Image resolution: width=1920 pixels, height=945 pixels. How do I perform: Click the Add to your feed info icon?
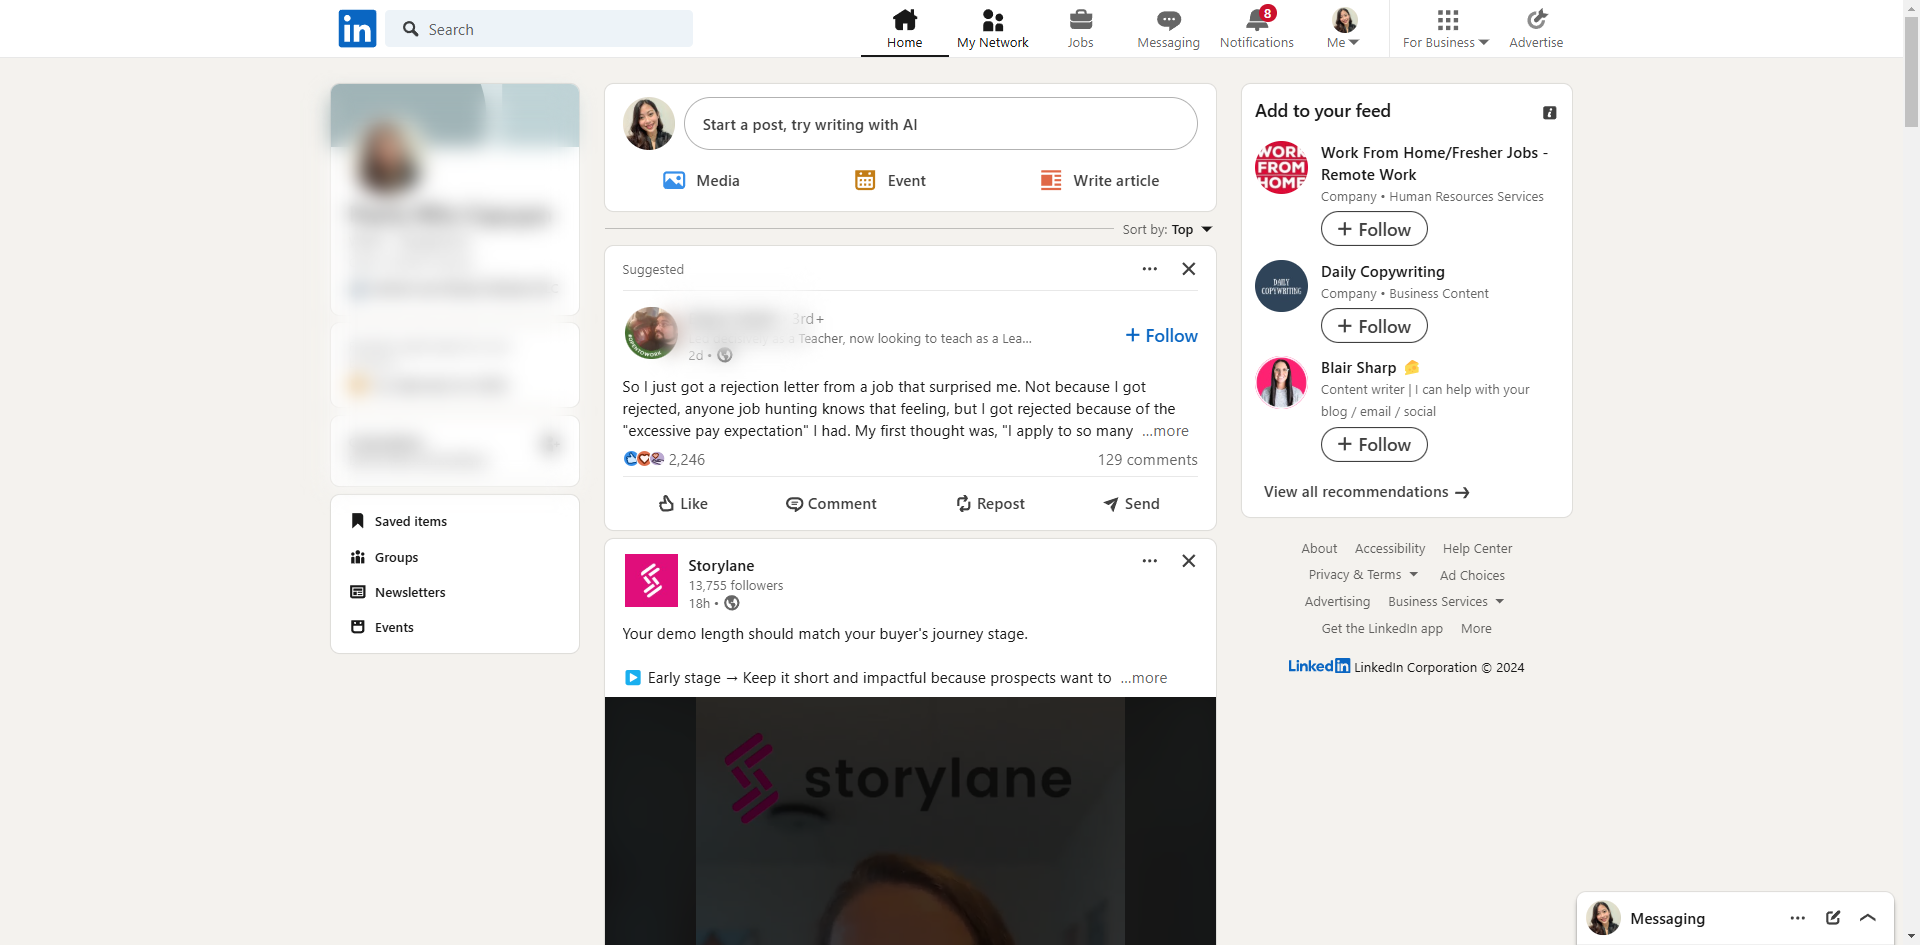coord(1550,113)
